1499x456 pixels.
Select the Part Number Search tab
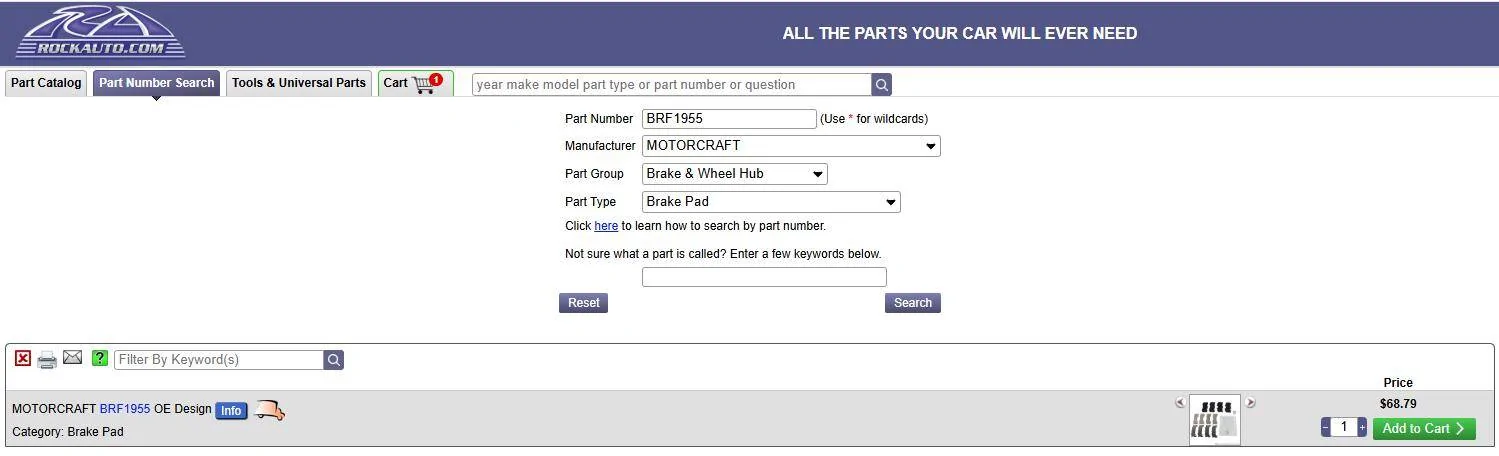click(157, 83)
